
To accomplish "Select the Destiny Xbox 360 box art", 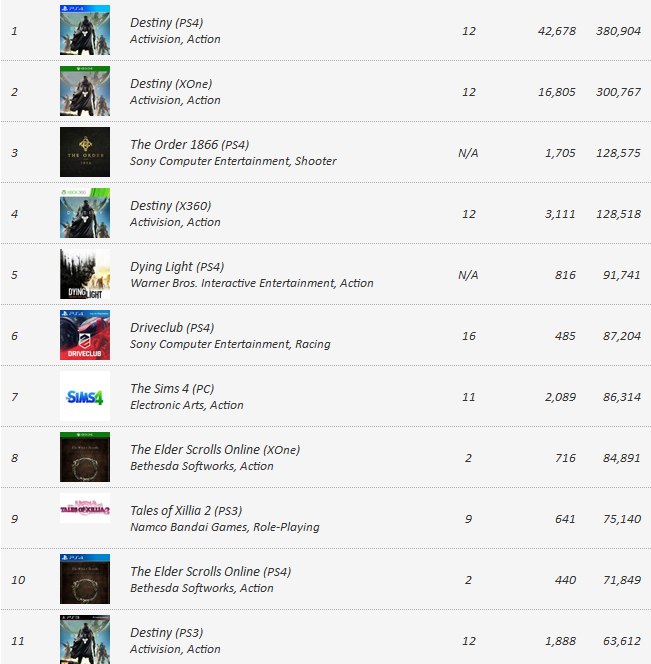I will [x=85, y=213].
